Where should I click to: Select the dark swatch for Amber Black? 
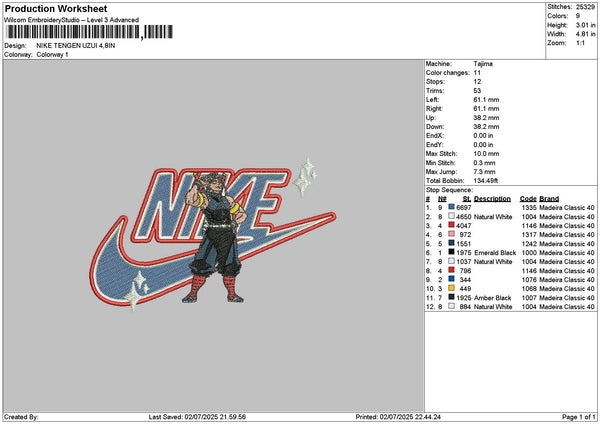pyautogui.click(x=452, y=297)
